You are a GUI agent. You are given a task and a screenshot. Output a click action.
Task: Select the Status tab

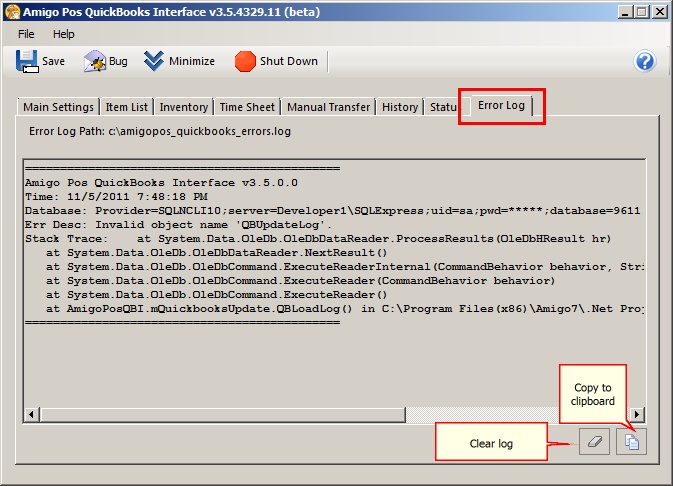[x=443, y=107]
